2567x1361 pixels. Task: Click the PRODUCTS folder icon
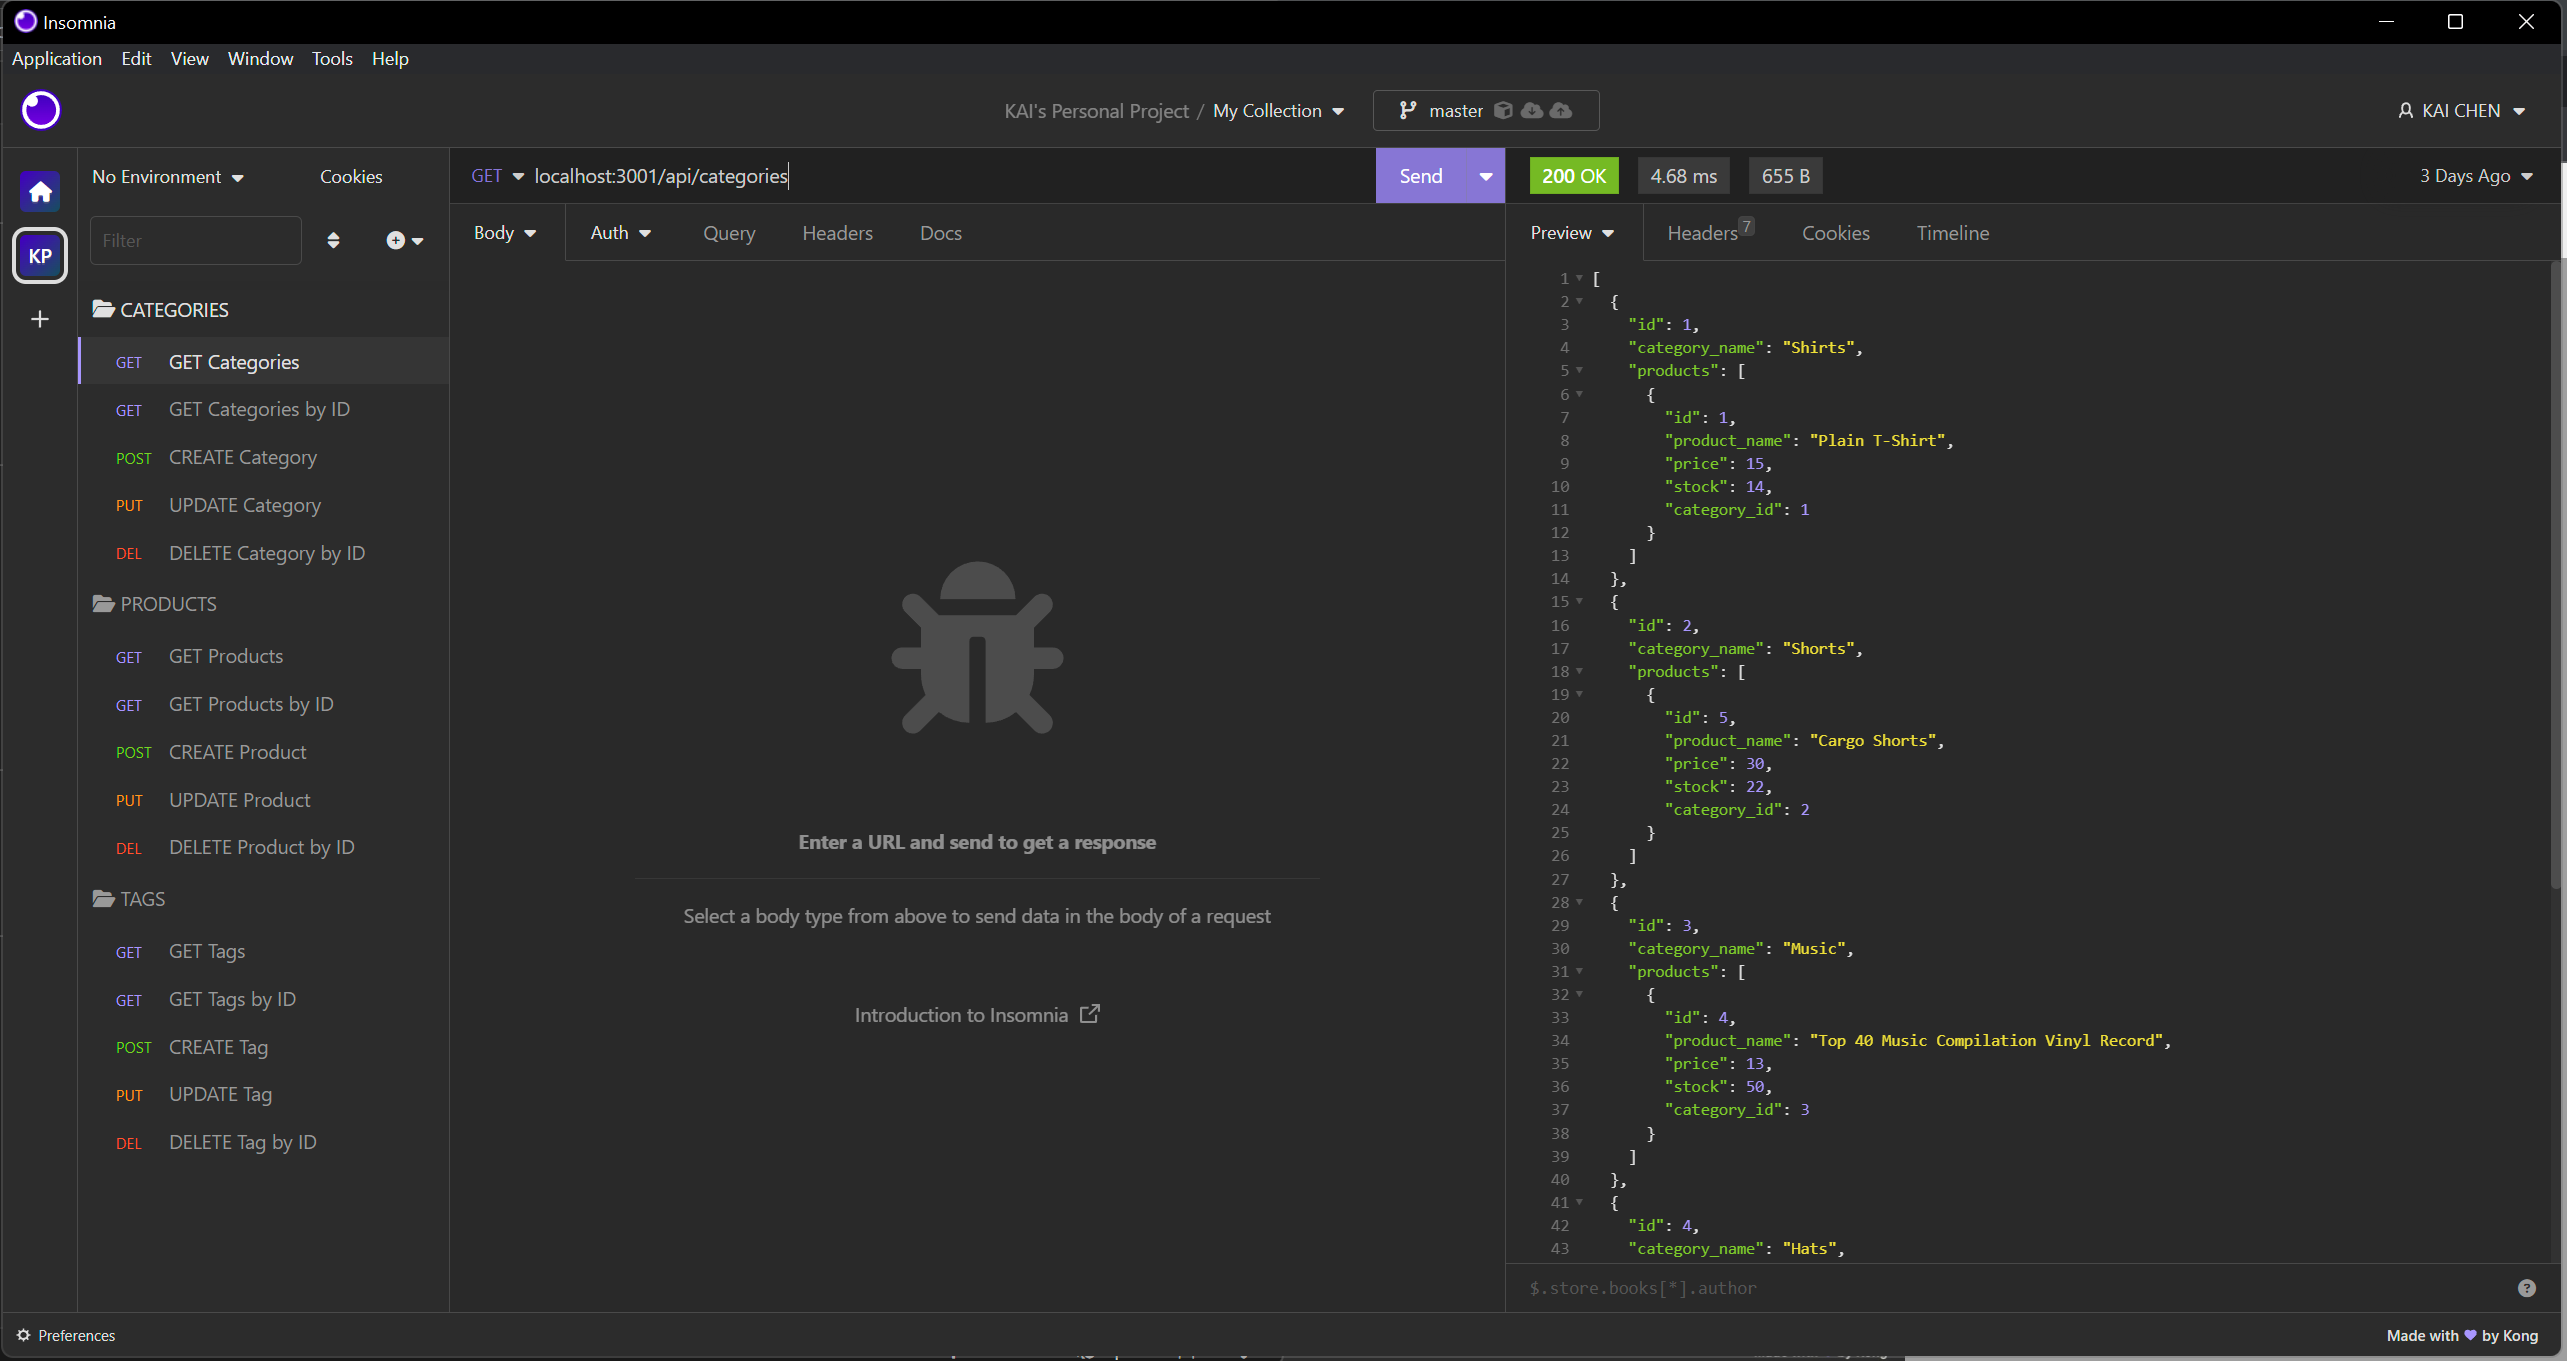(103, 603)
